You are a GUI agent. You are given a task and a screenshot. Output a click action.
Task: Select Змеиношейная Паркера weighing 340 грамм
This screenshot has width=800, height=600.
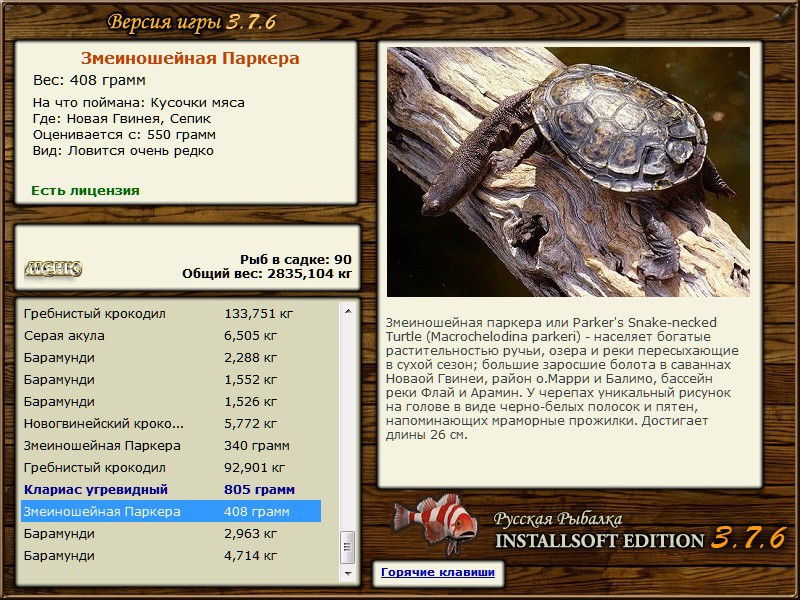pyautogui.click(x=171, y=445)
